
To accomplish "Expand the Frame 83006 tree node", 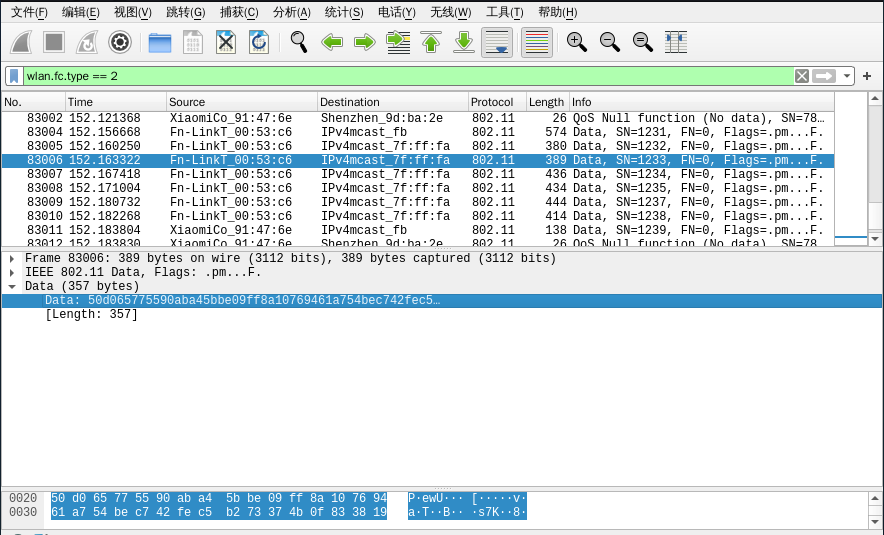I will coord(12,259).
